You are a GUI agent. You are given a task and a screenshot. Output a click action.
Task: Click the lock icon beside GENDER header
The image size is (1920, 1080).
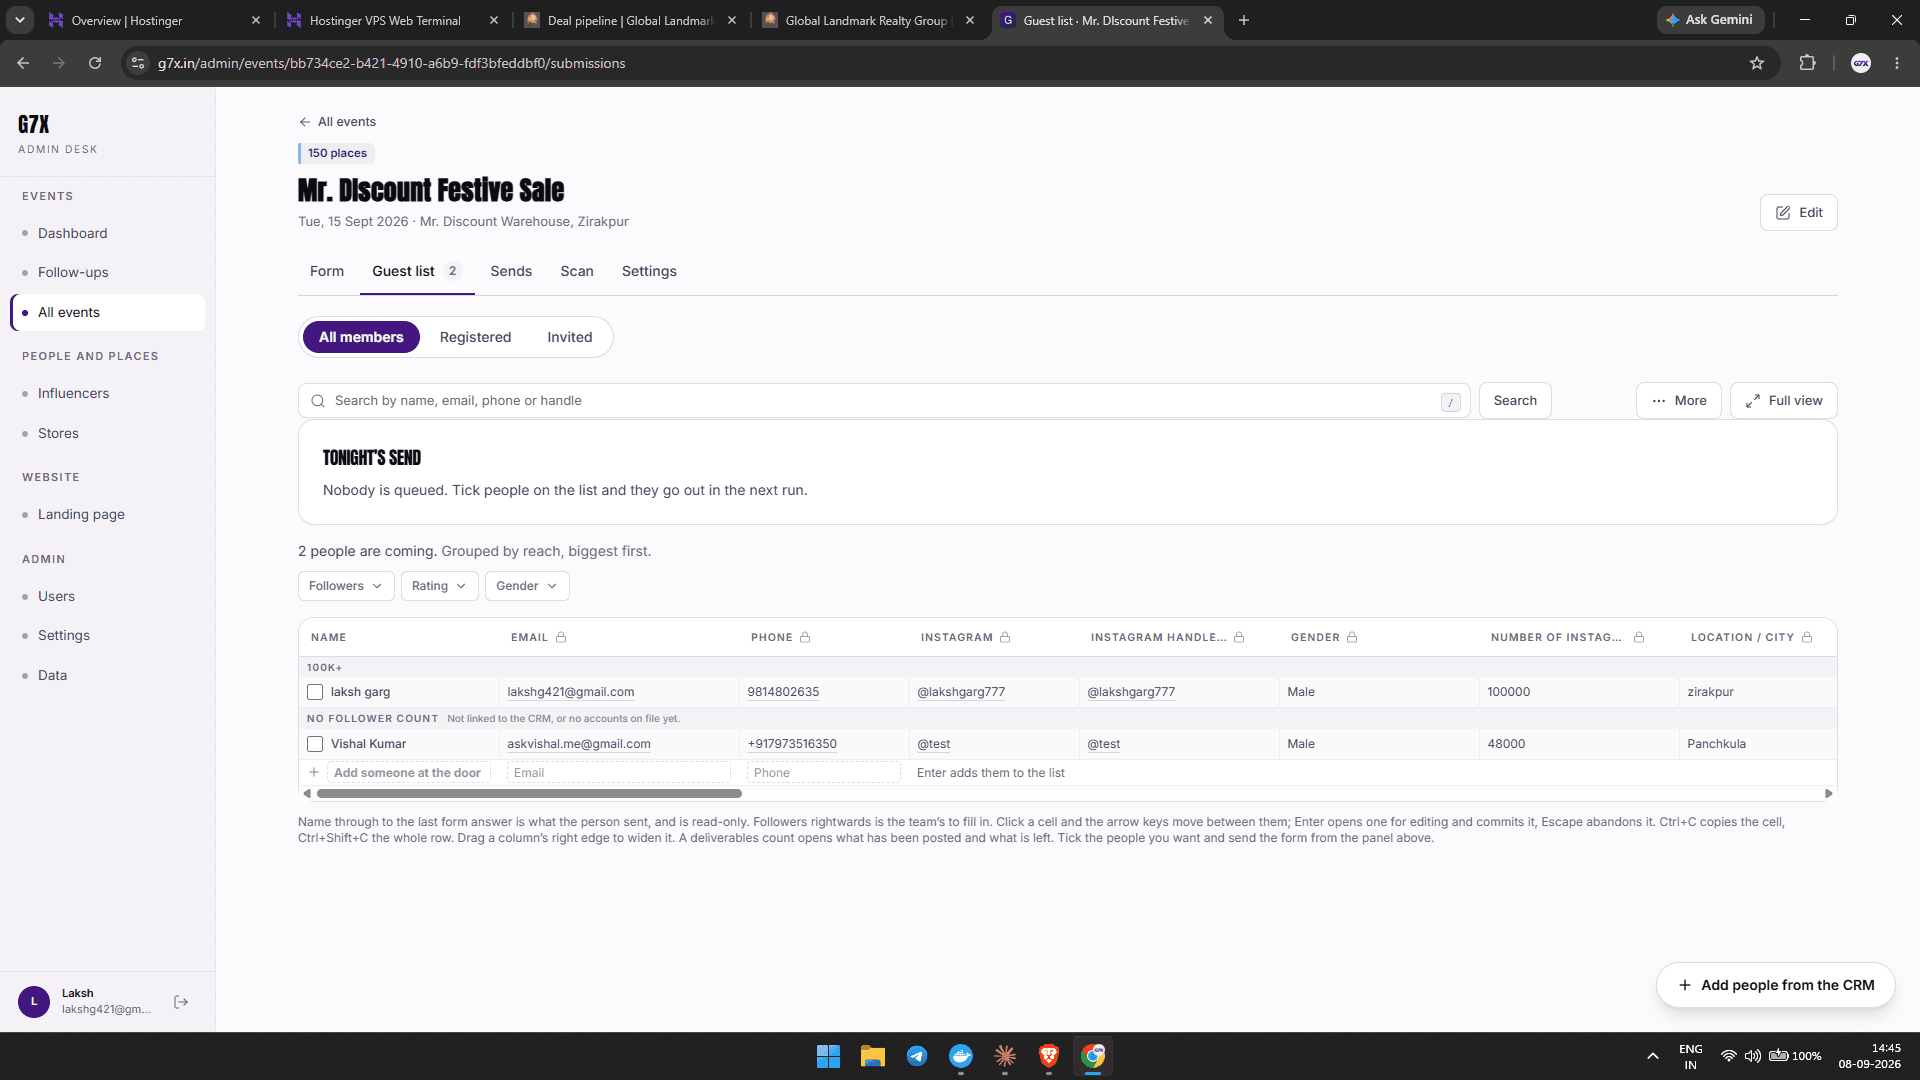pyautogui.click(x=1352, y=637)
